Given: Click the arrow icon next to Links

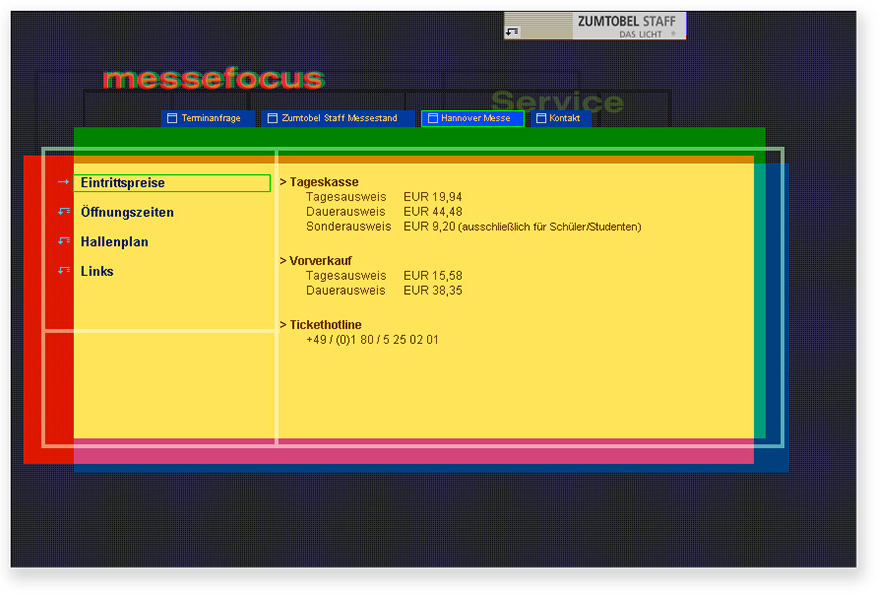Looking at the screenshot, I should (64, 270).
